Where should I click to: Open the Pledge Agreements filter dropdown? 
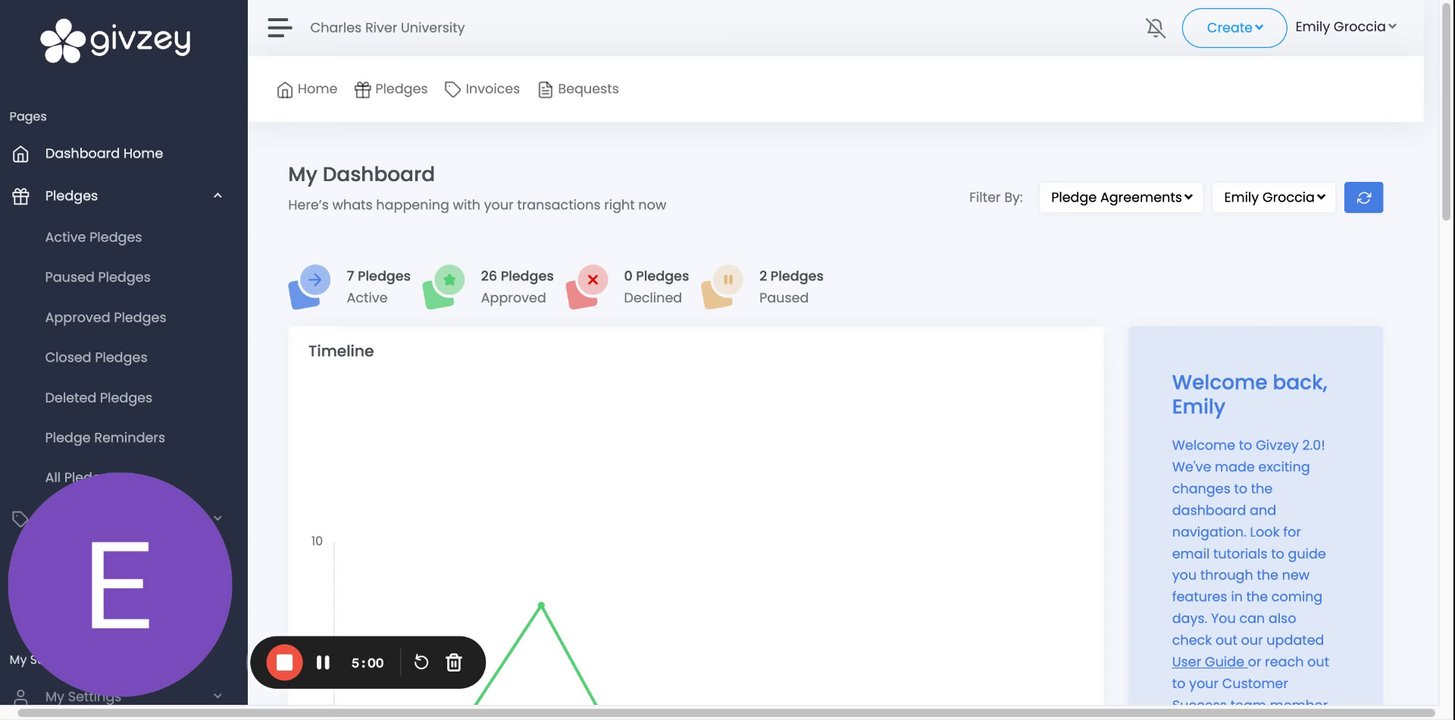[x=1121, y=197]
